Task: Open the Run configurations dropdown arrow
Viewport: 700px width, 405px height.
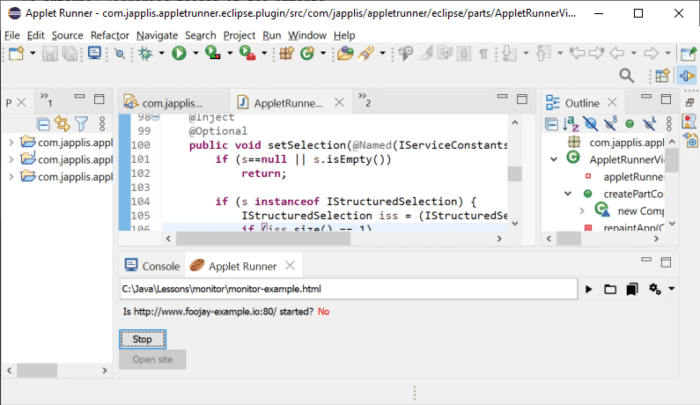Action: click(196, 53)
